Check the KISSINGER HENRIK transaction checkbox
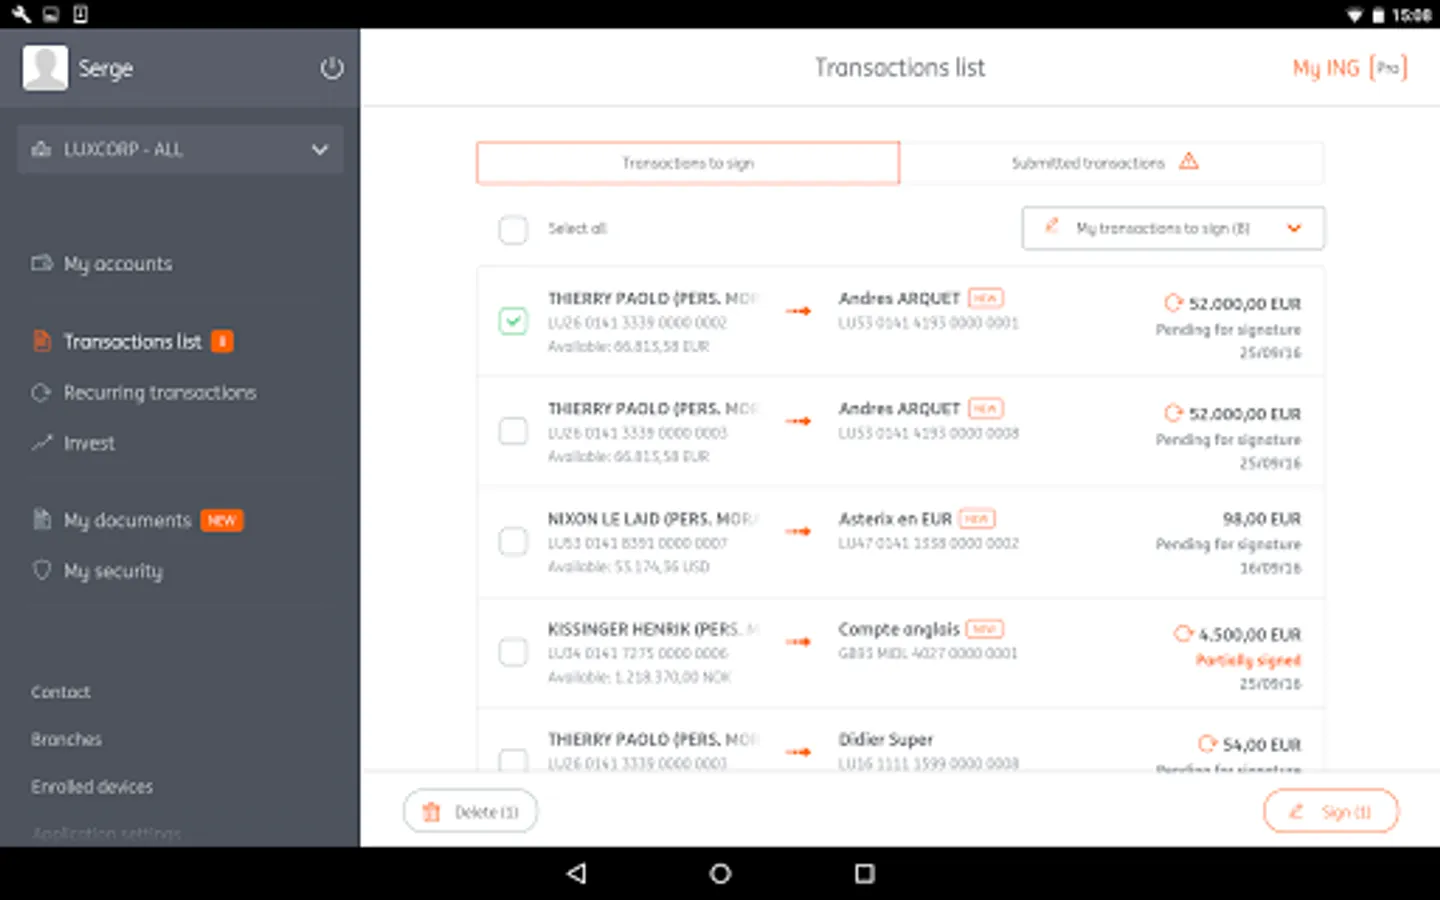 click(513, 652)
